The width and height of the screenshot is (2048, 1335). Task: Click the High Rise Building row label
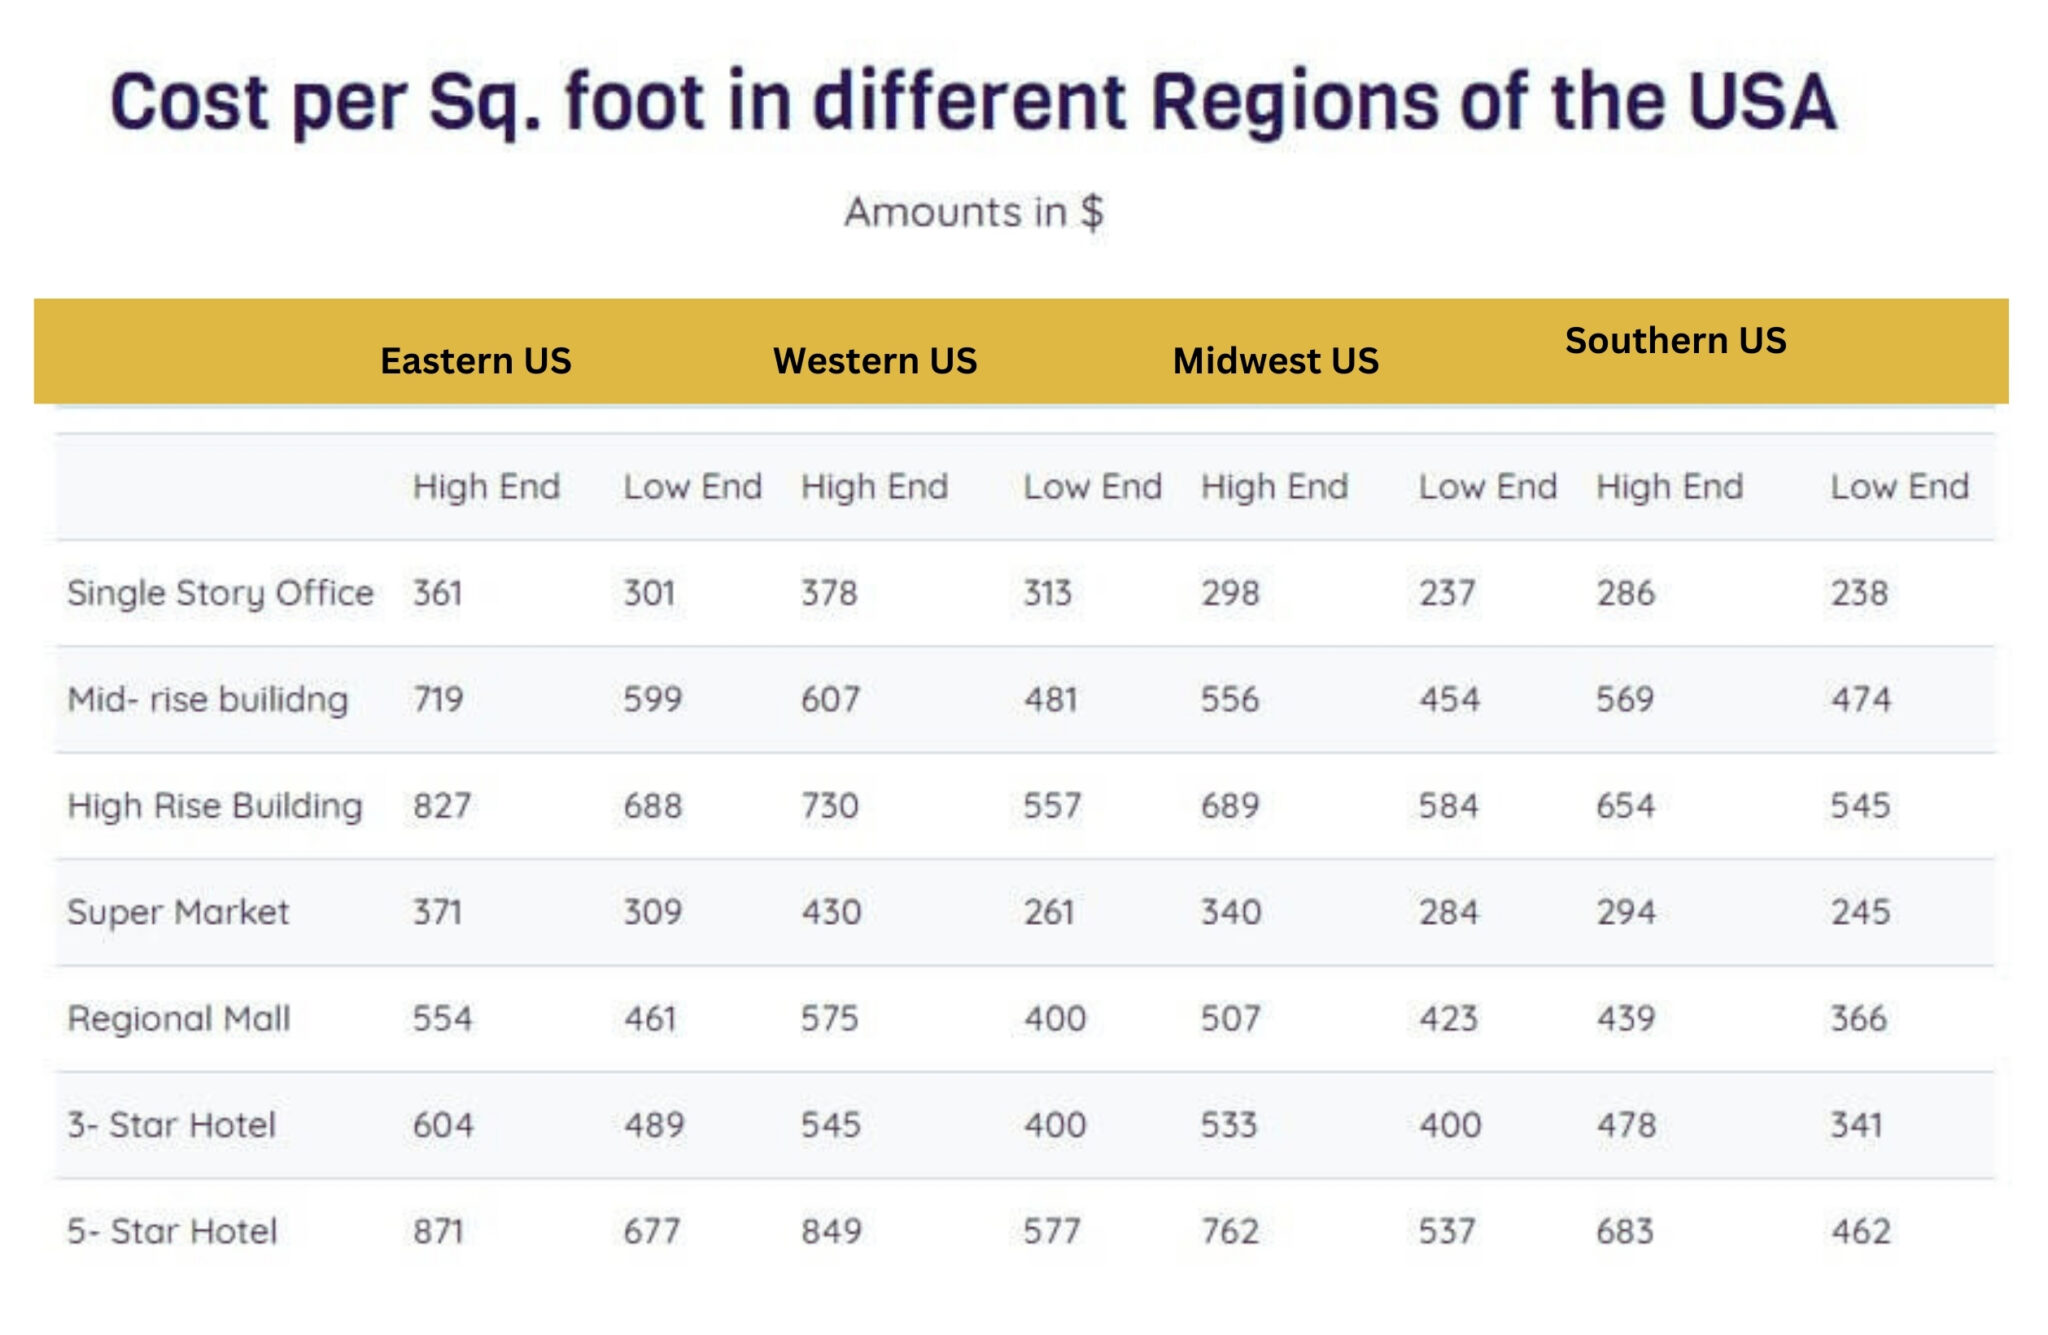[215, 806]
